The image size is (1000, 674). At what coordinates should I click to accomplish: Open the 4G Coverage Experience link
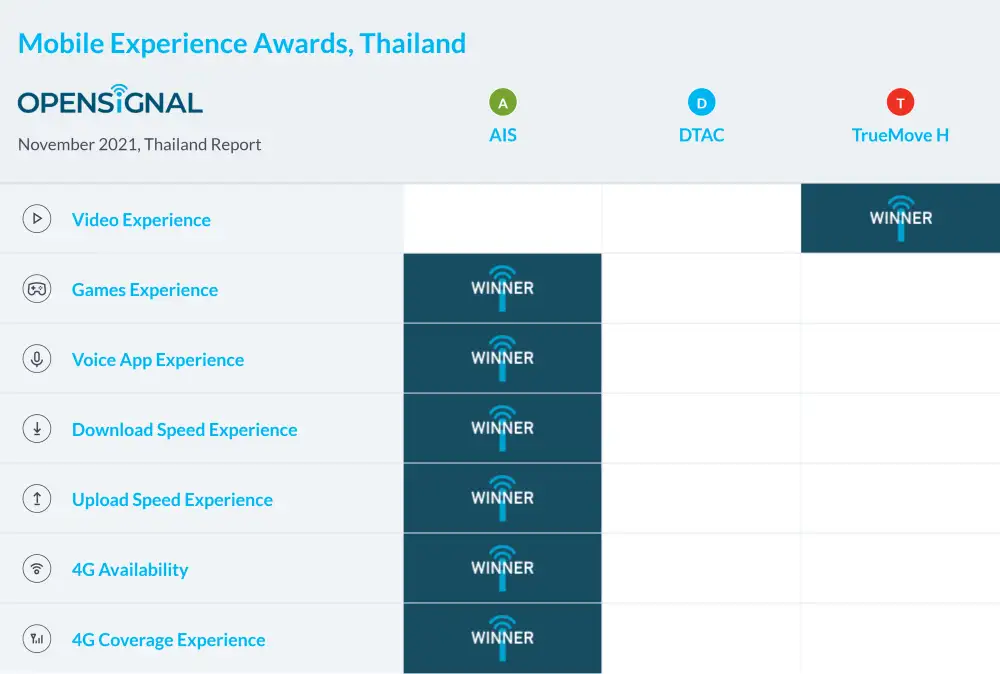(169, 640)
